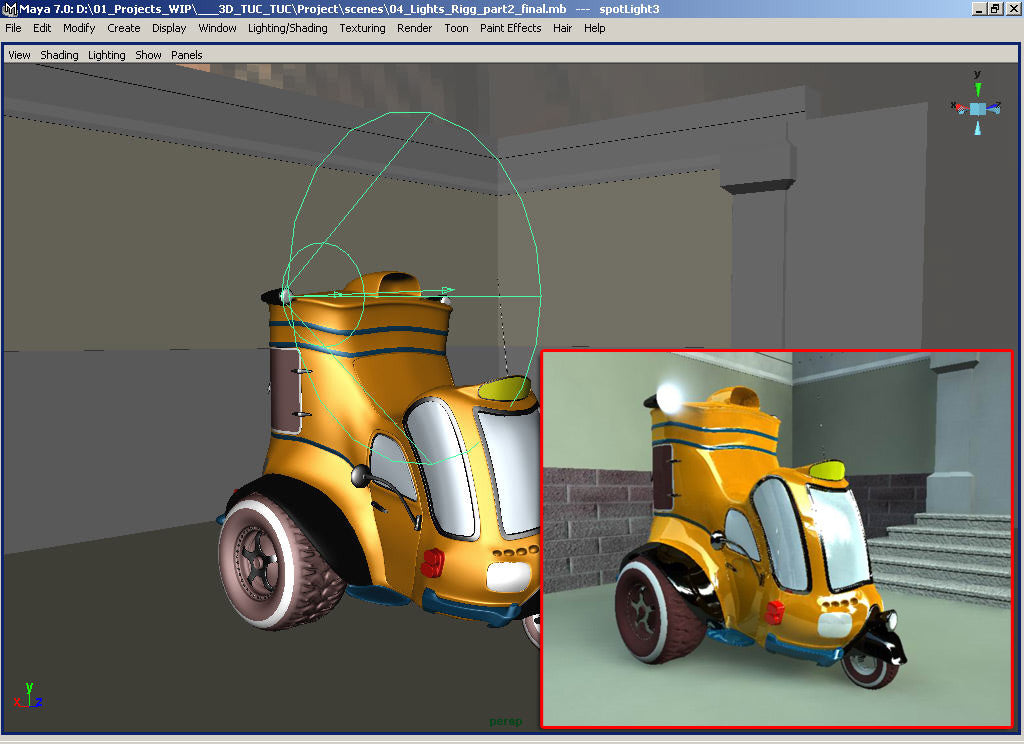1024x744 pixels.
Task: Click the green Y cone on view compass
Action: pyautogui.click(x=978, y=91)
